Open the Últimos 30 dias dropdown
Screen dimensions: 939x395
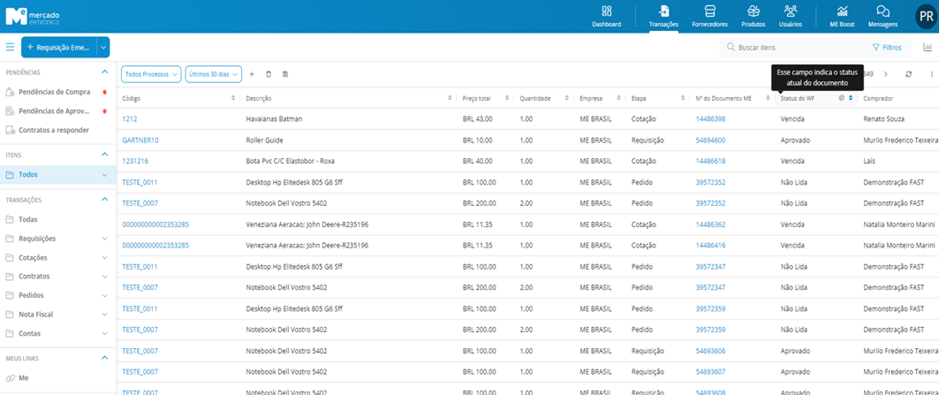pos(213,74)
